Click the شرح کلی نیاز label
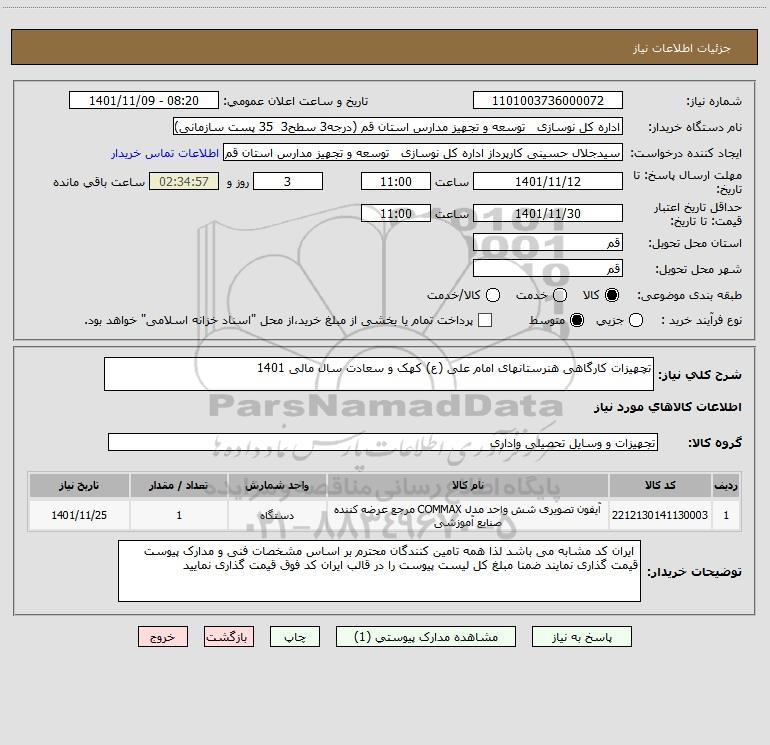The image size is (770, 745). [700, 375]
